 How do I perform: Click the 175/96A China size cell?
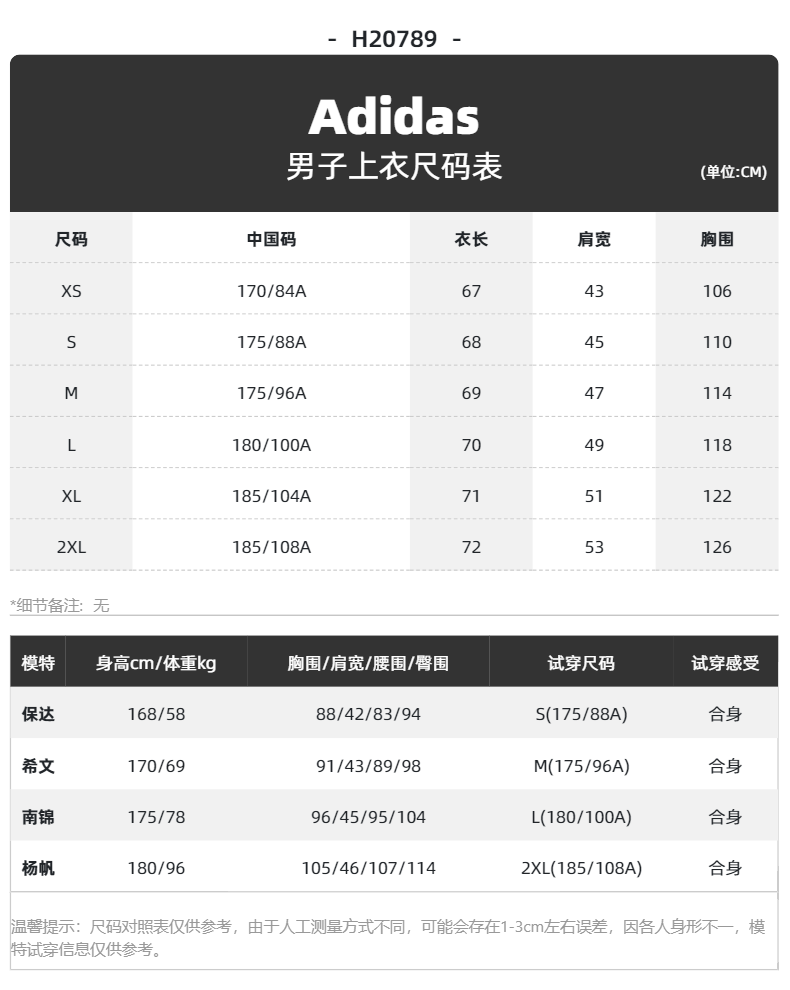(272, 393)
